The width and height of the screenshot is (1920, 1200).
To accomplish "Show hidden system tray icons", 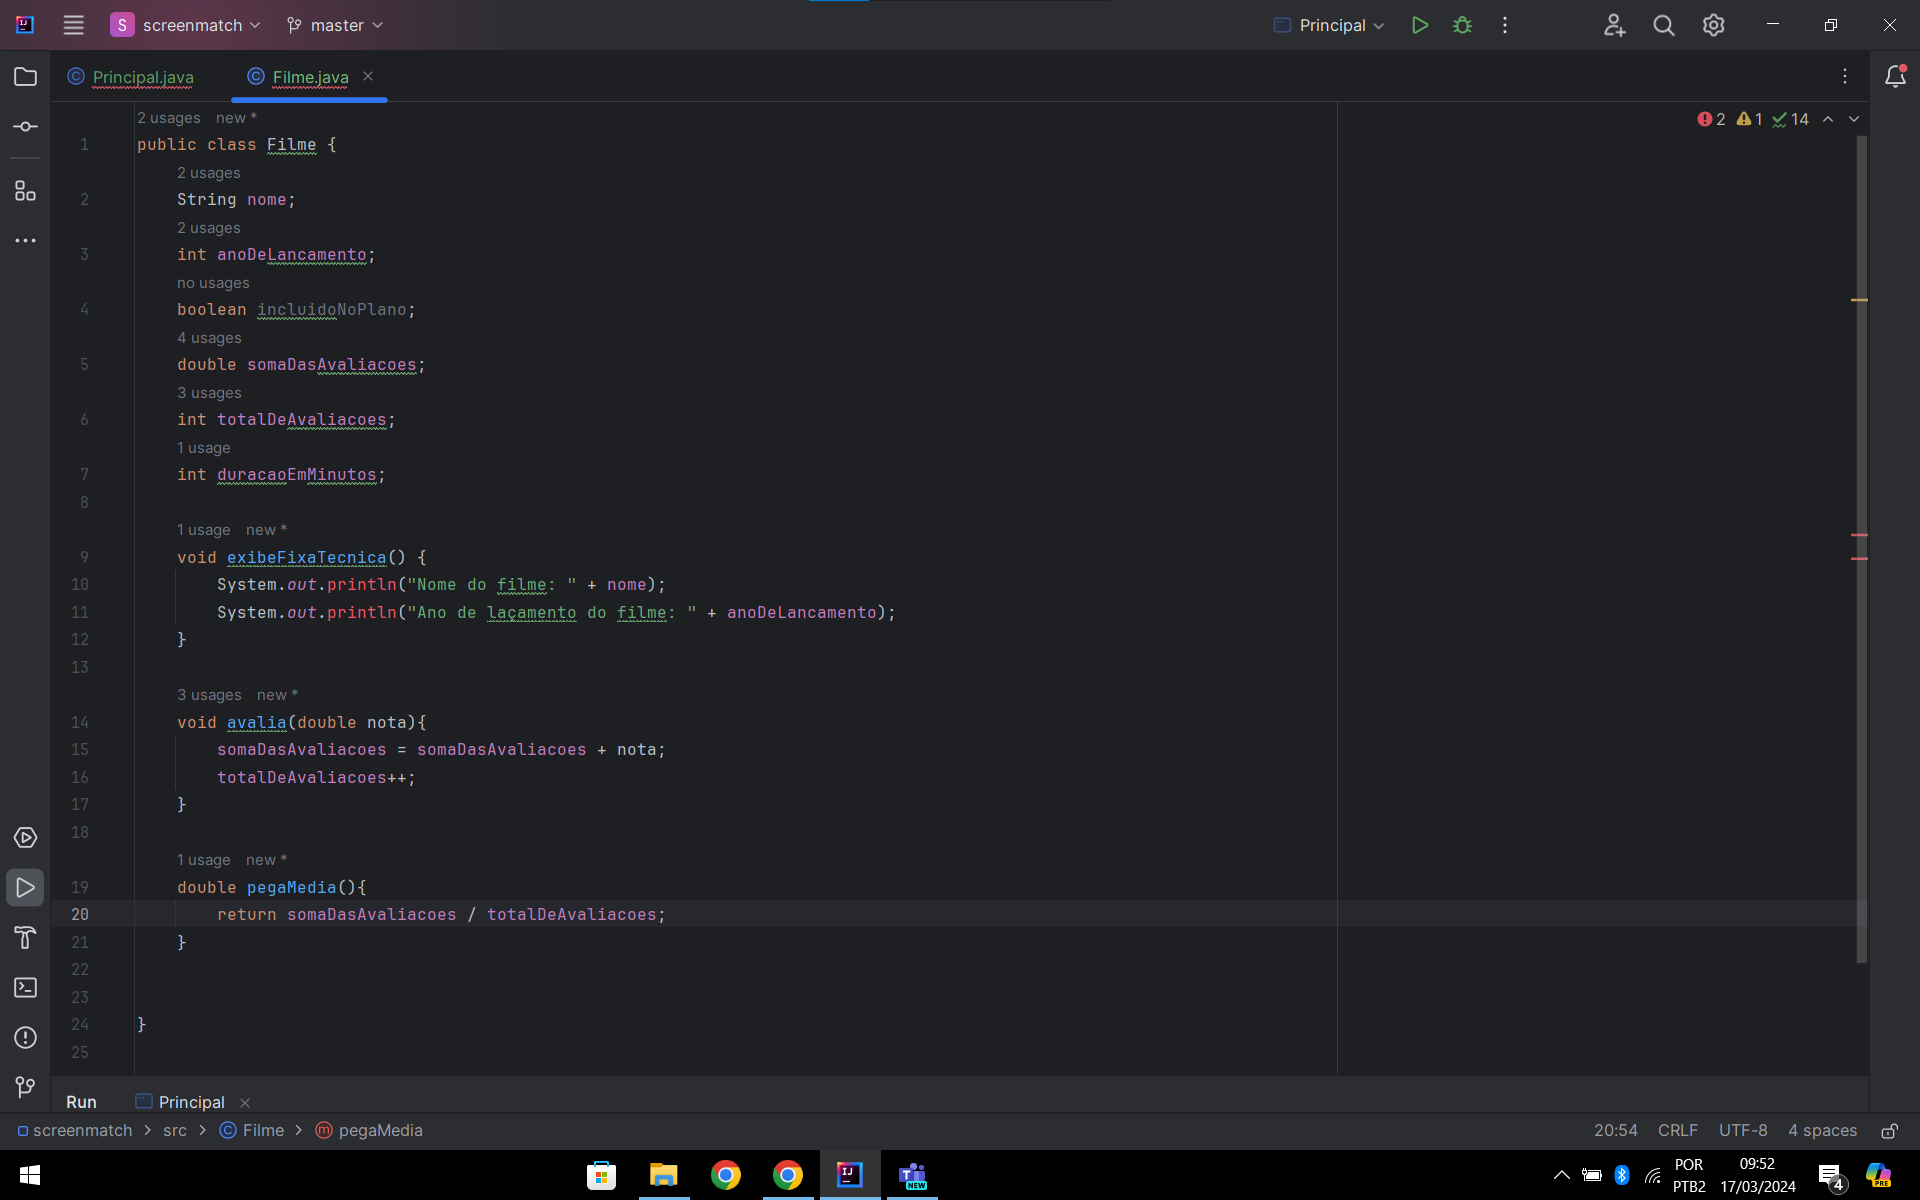I will (x=1561, y=1175).
